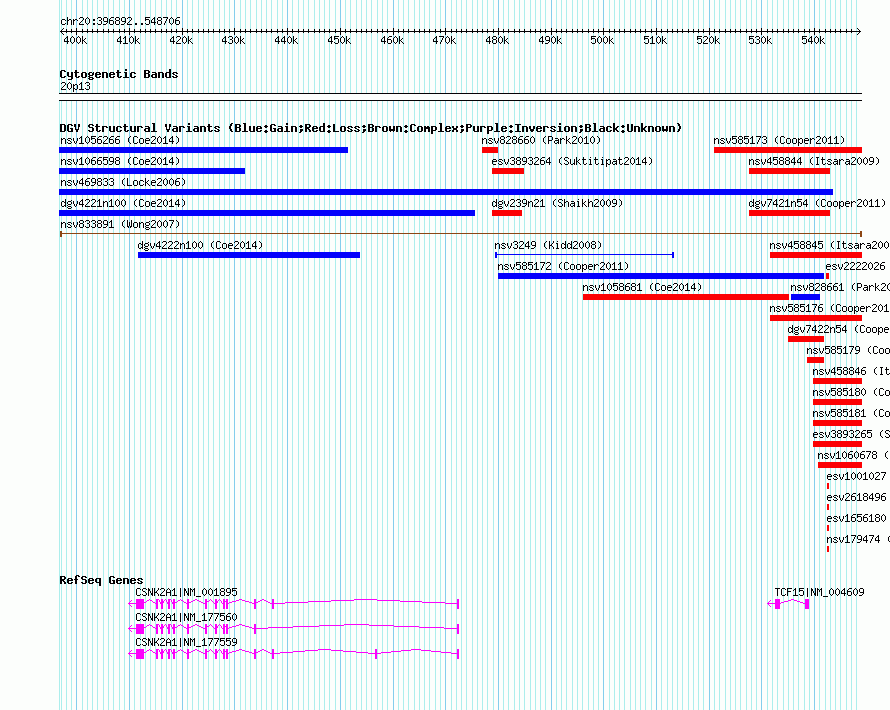Click the 20p13 cytogenetic band label
Image resolution: width=890 pixels, height=710 pixels.
tap(75, 86)
